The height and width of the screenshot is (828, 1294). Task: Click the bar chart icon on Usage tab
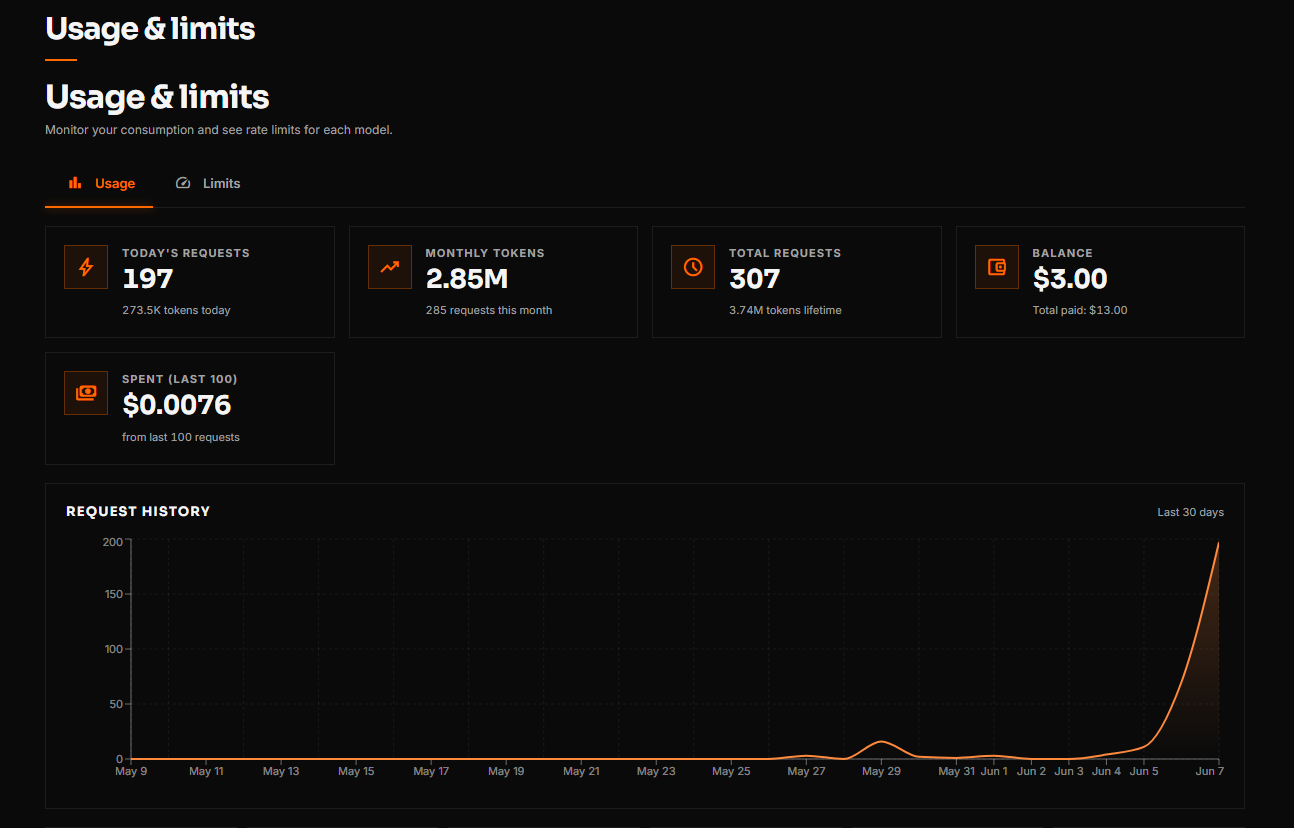pyautogui.click(x=75, y=183)
